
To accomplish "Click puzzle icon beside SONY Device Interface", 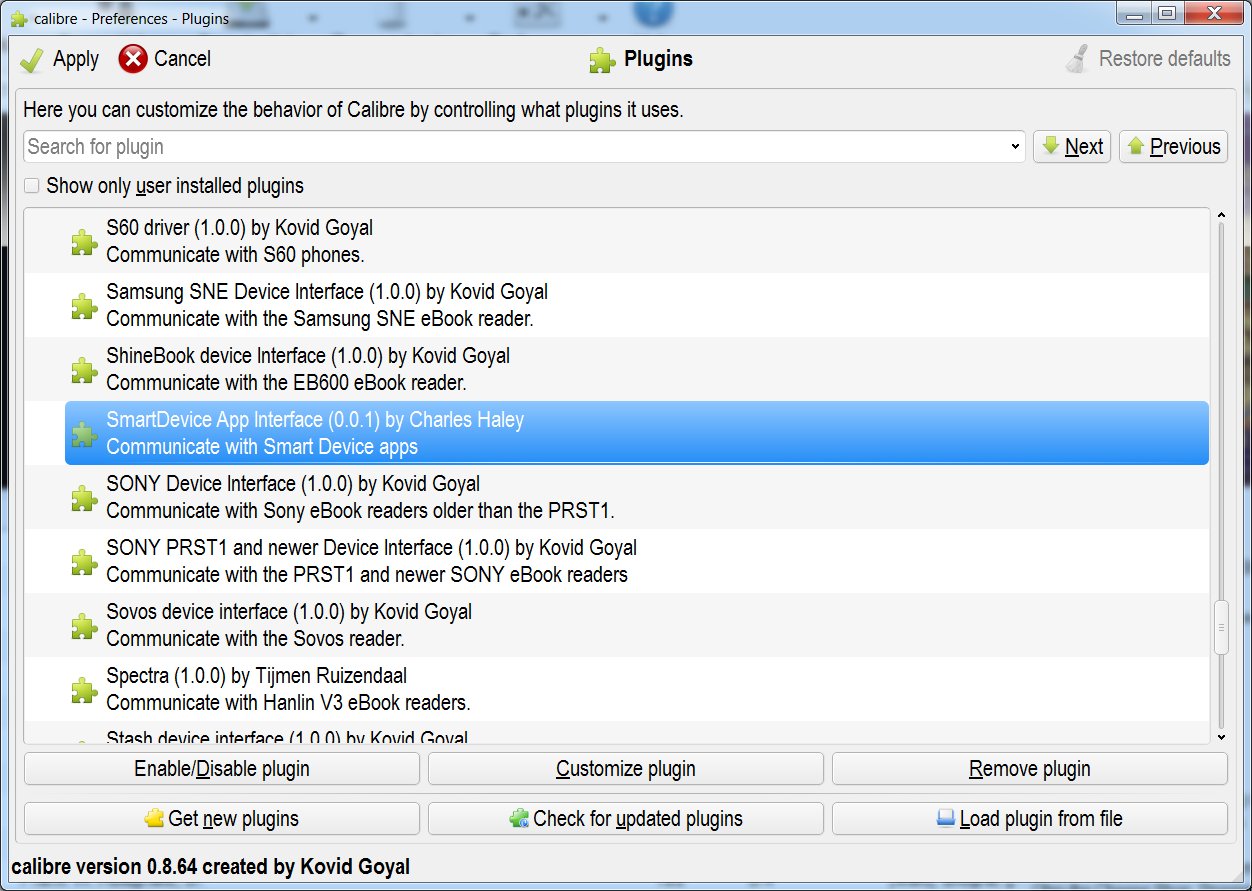I will click(x=84, y=498).
